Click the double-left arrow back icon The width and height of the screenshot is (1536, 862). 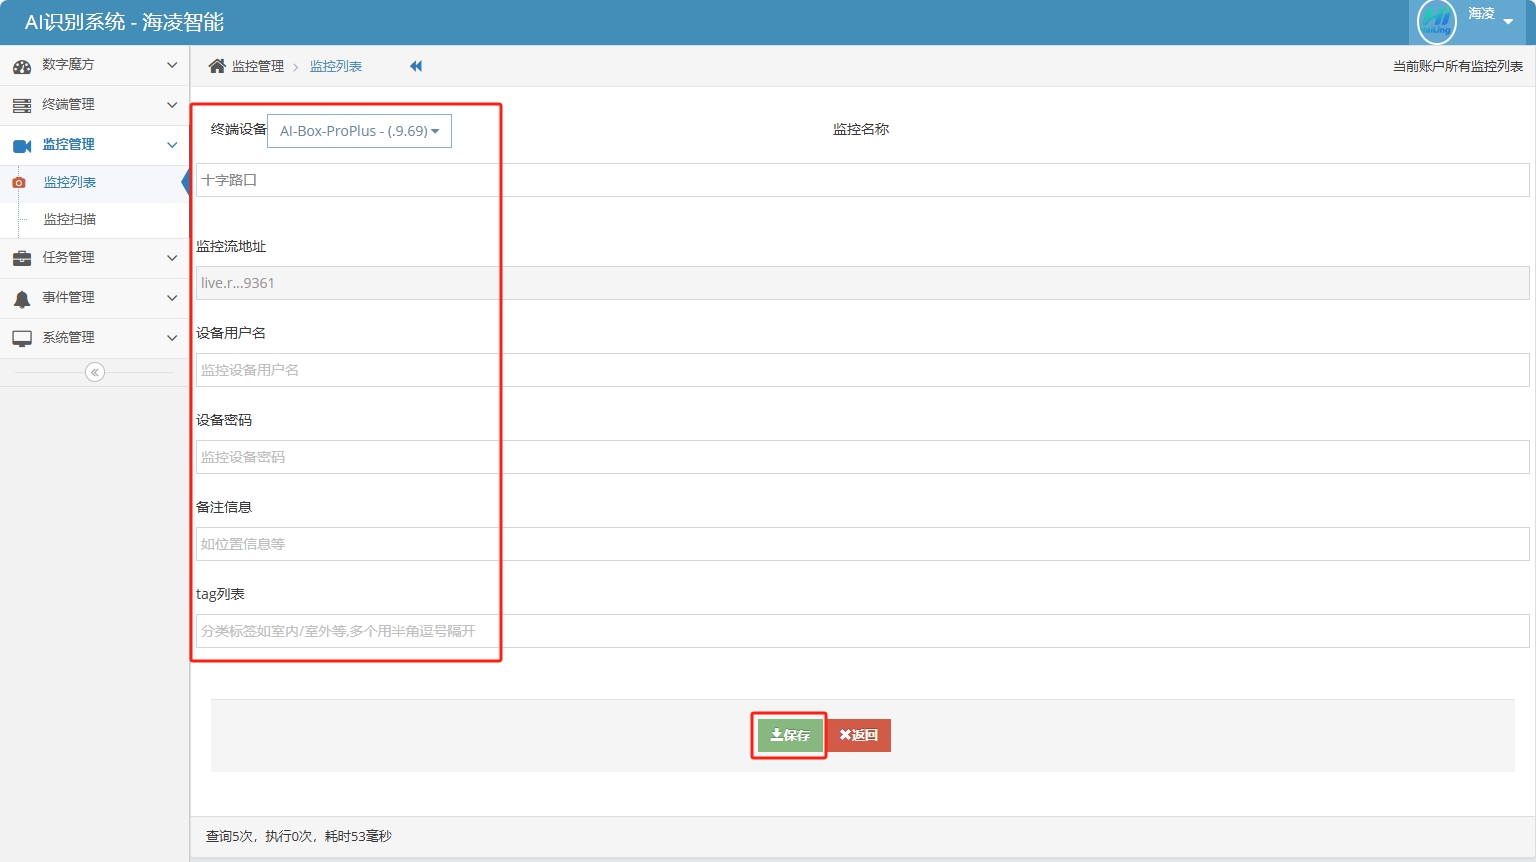click(x=416, y=66)
